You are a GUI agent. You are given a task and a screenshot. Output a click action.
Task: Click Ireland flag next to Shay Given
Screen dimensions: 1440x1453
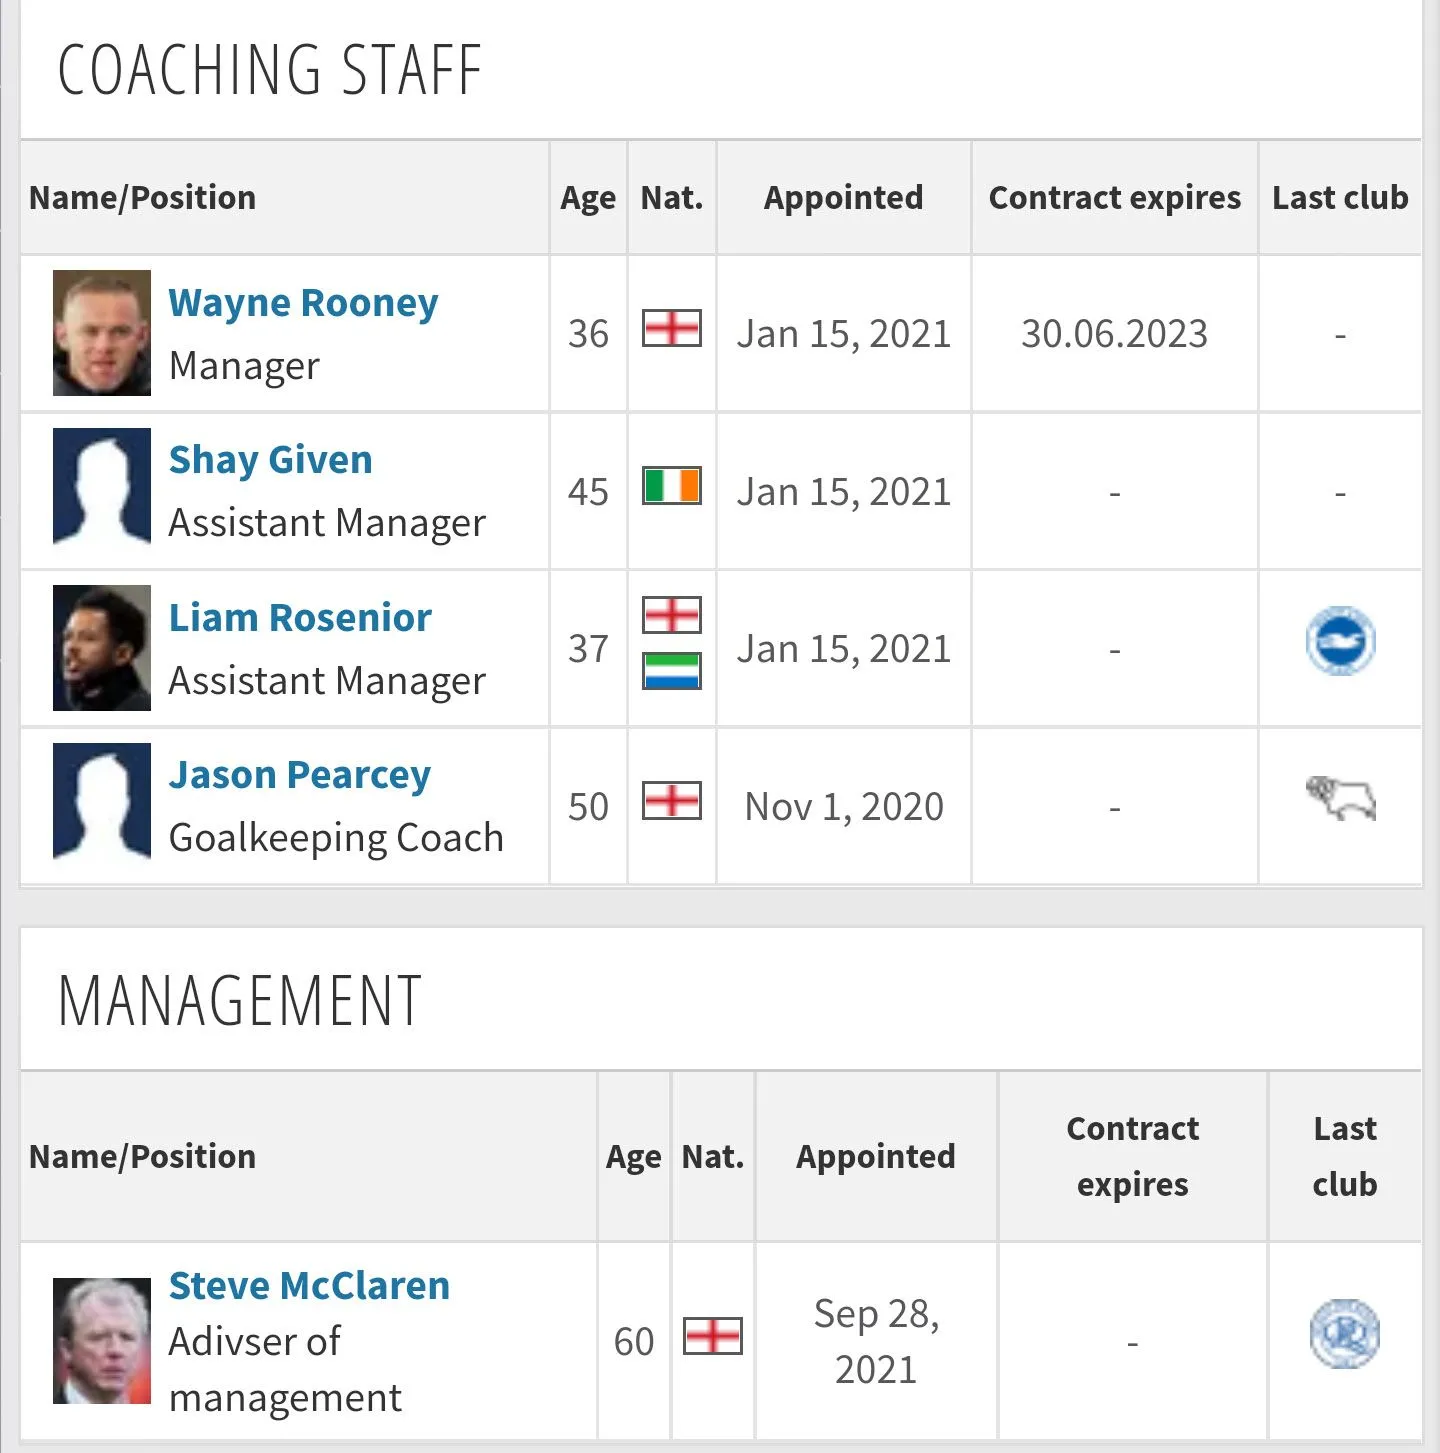[x=671, y=486]
